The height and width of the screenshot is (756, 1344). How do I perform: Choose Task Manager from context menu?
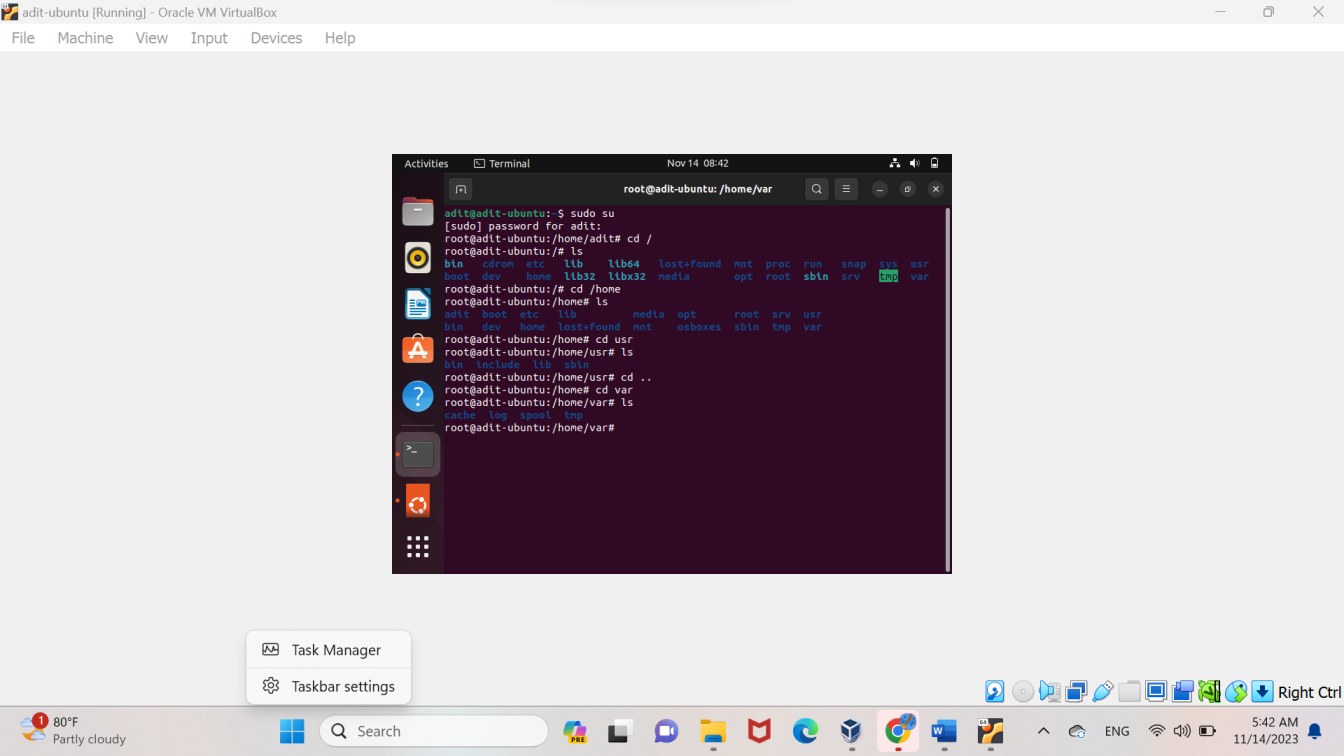[x=328, y=650]
